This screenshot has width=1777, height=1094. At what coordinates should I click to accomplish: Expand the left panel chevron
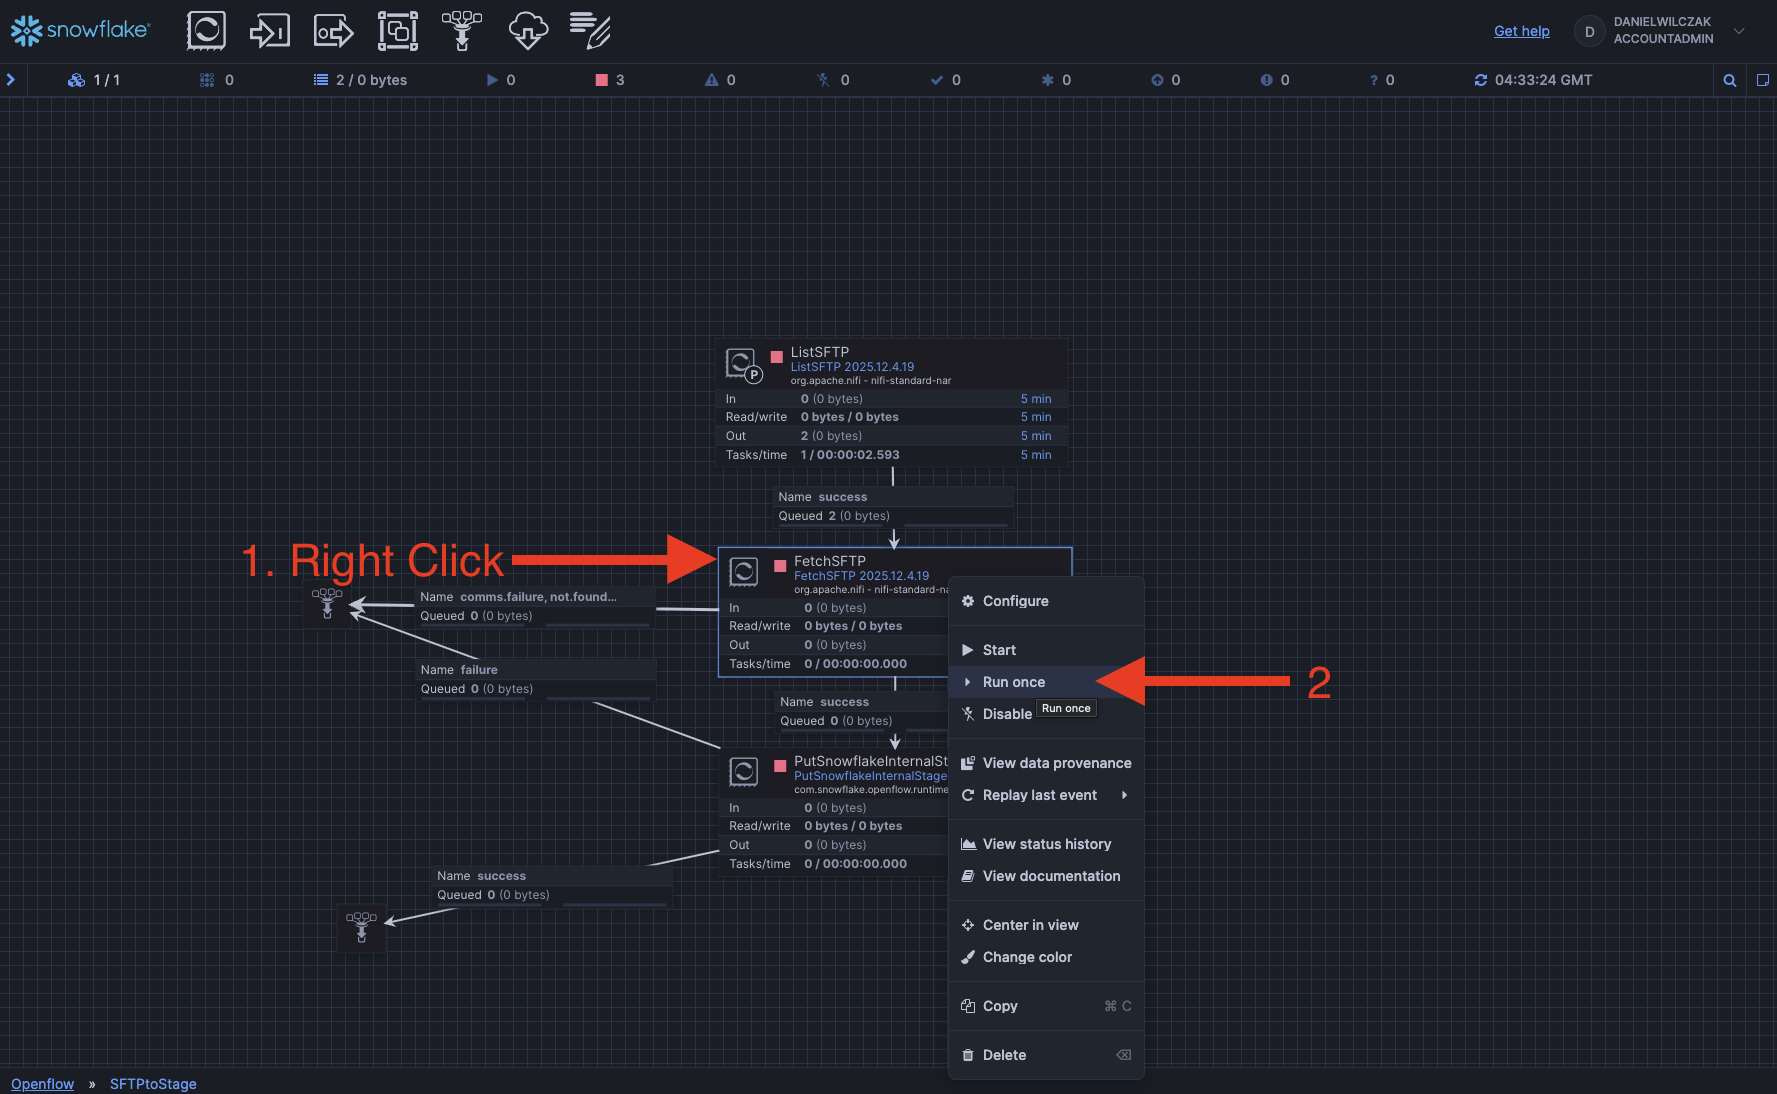11,80
